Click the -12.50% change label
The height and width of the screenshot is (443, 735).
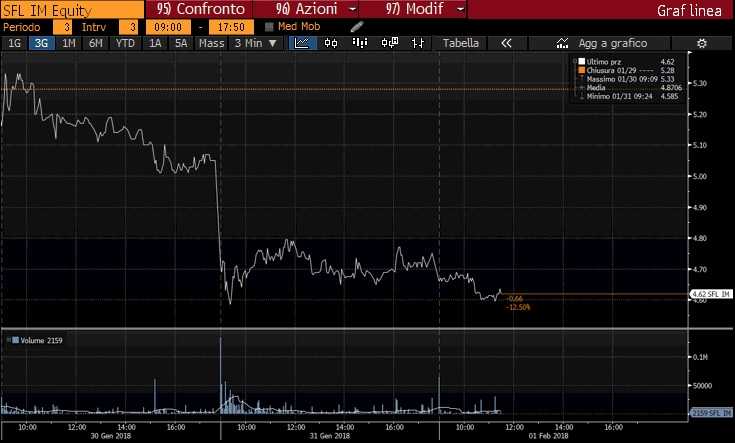point(518,307)
